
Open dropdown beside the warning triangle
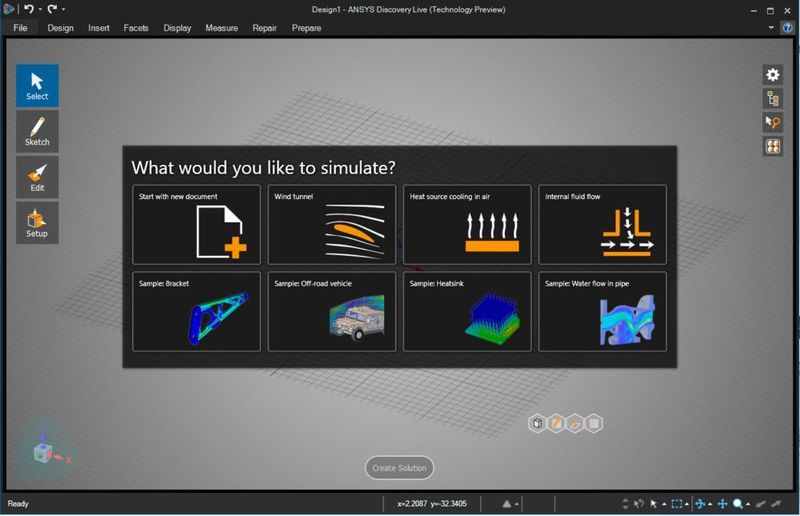[x=517, y=504]
